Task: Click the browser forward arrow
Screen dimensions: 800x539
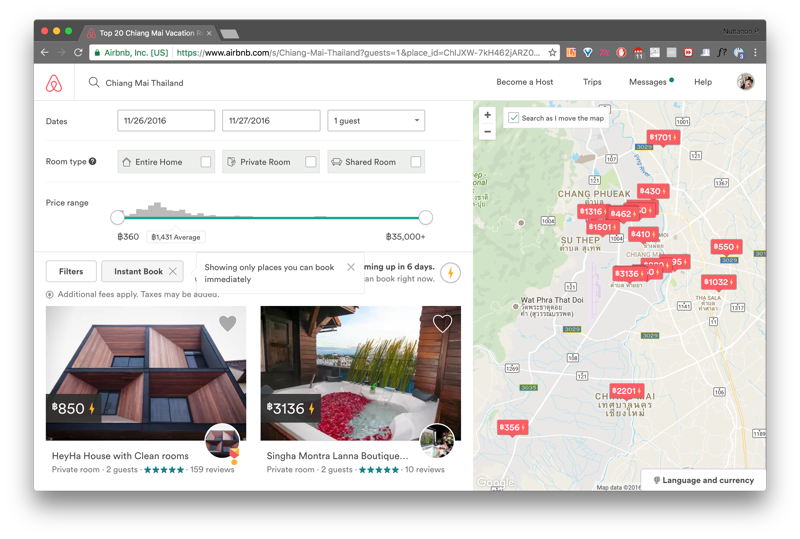Action: [x=61, y=52]
